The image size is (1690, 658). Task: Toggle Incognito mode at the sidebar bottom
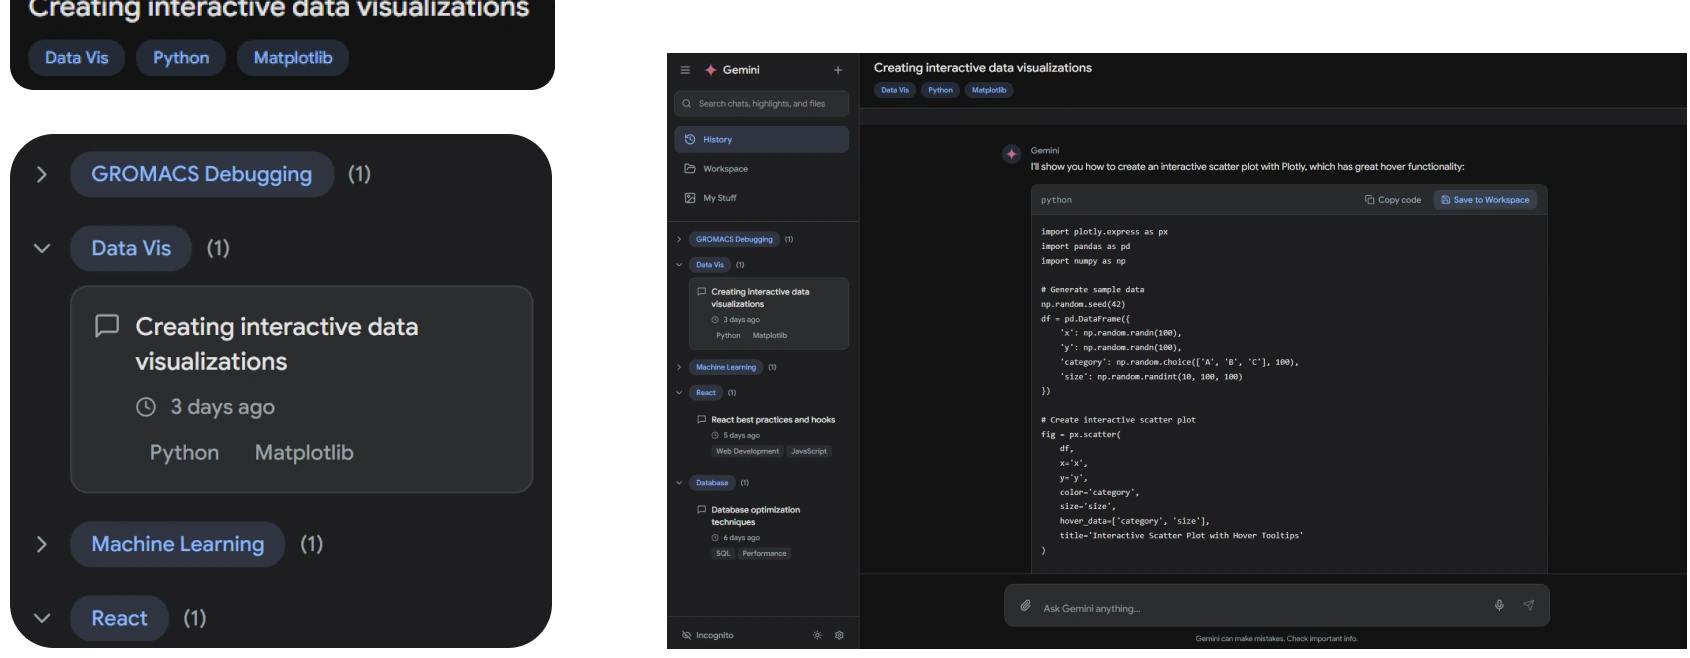point(708,635)
